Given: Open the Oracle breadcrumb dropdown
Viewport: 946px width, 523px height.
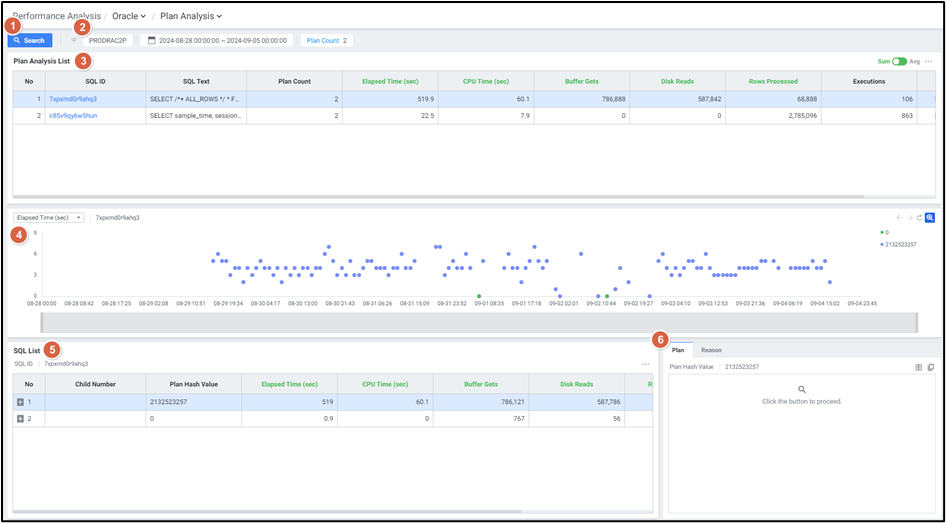Looking at the screenshot, I should coord(129,16).
